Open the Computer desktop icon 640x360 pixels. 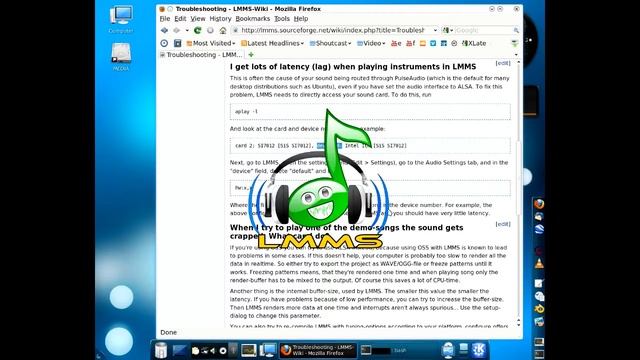tap(121, 19)
